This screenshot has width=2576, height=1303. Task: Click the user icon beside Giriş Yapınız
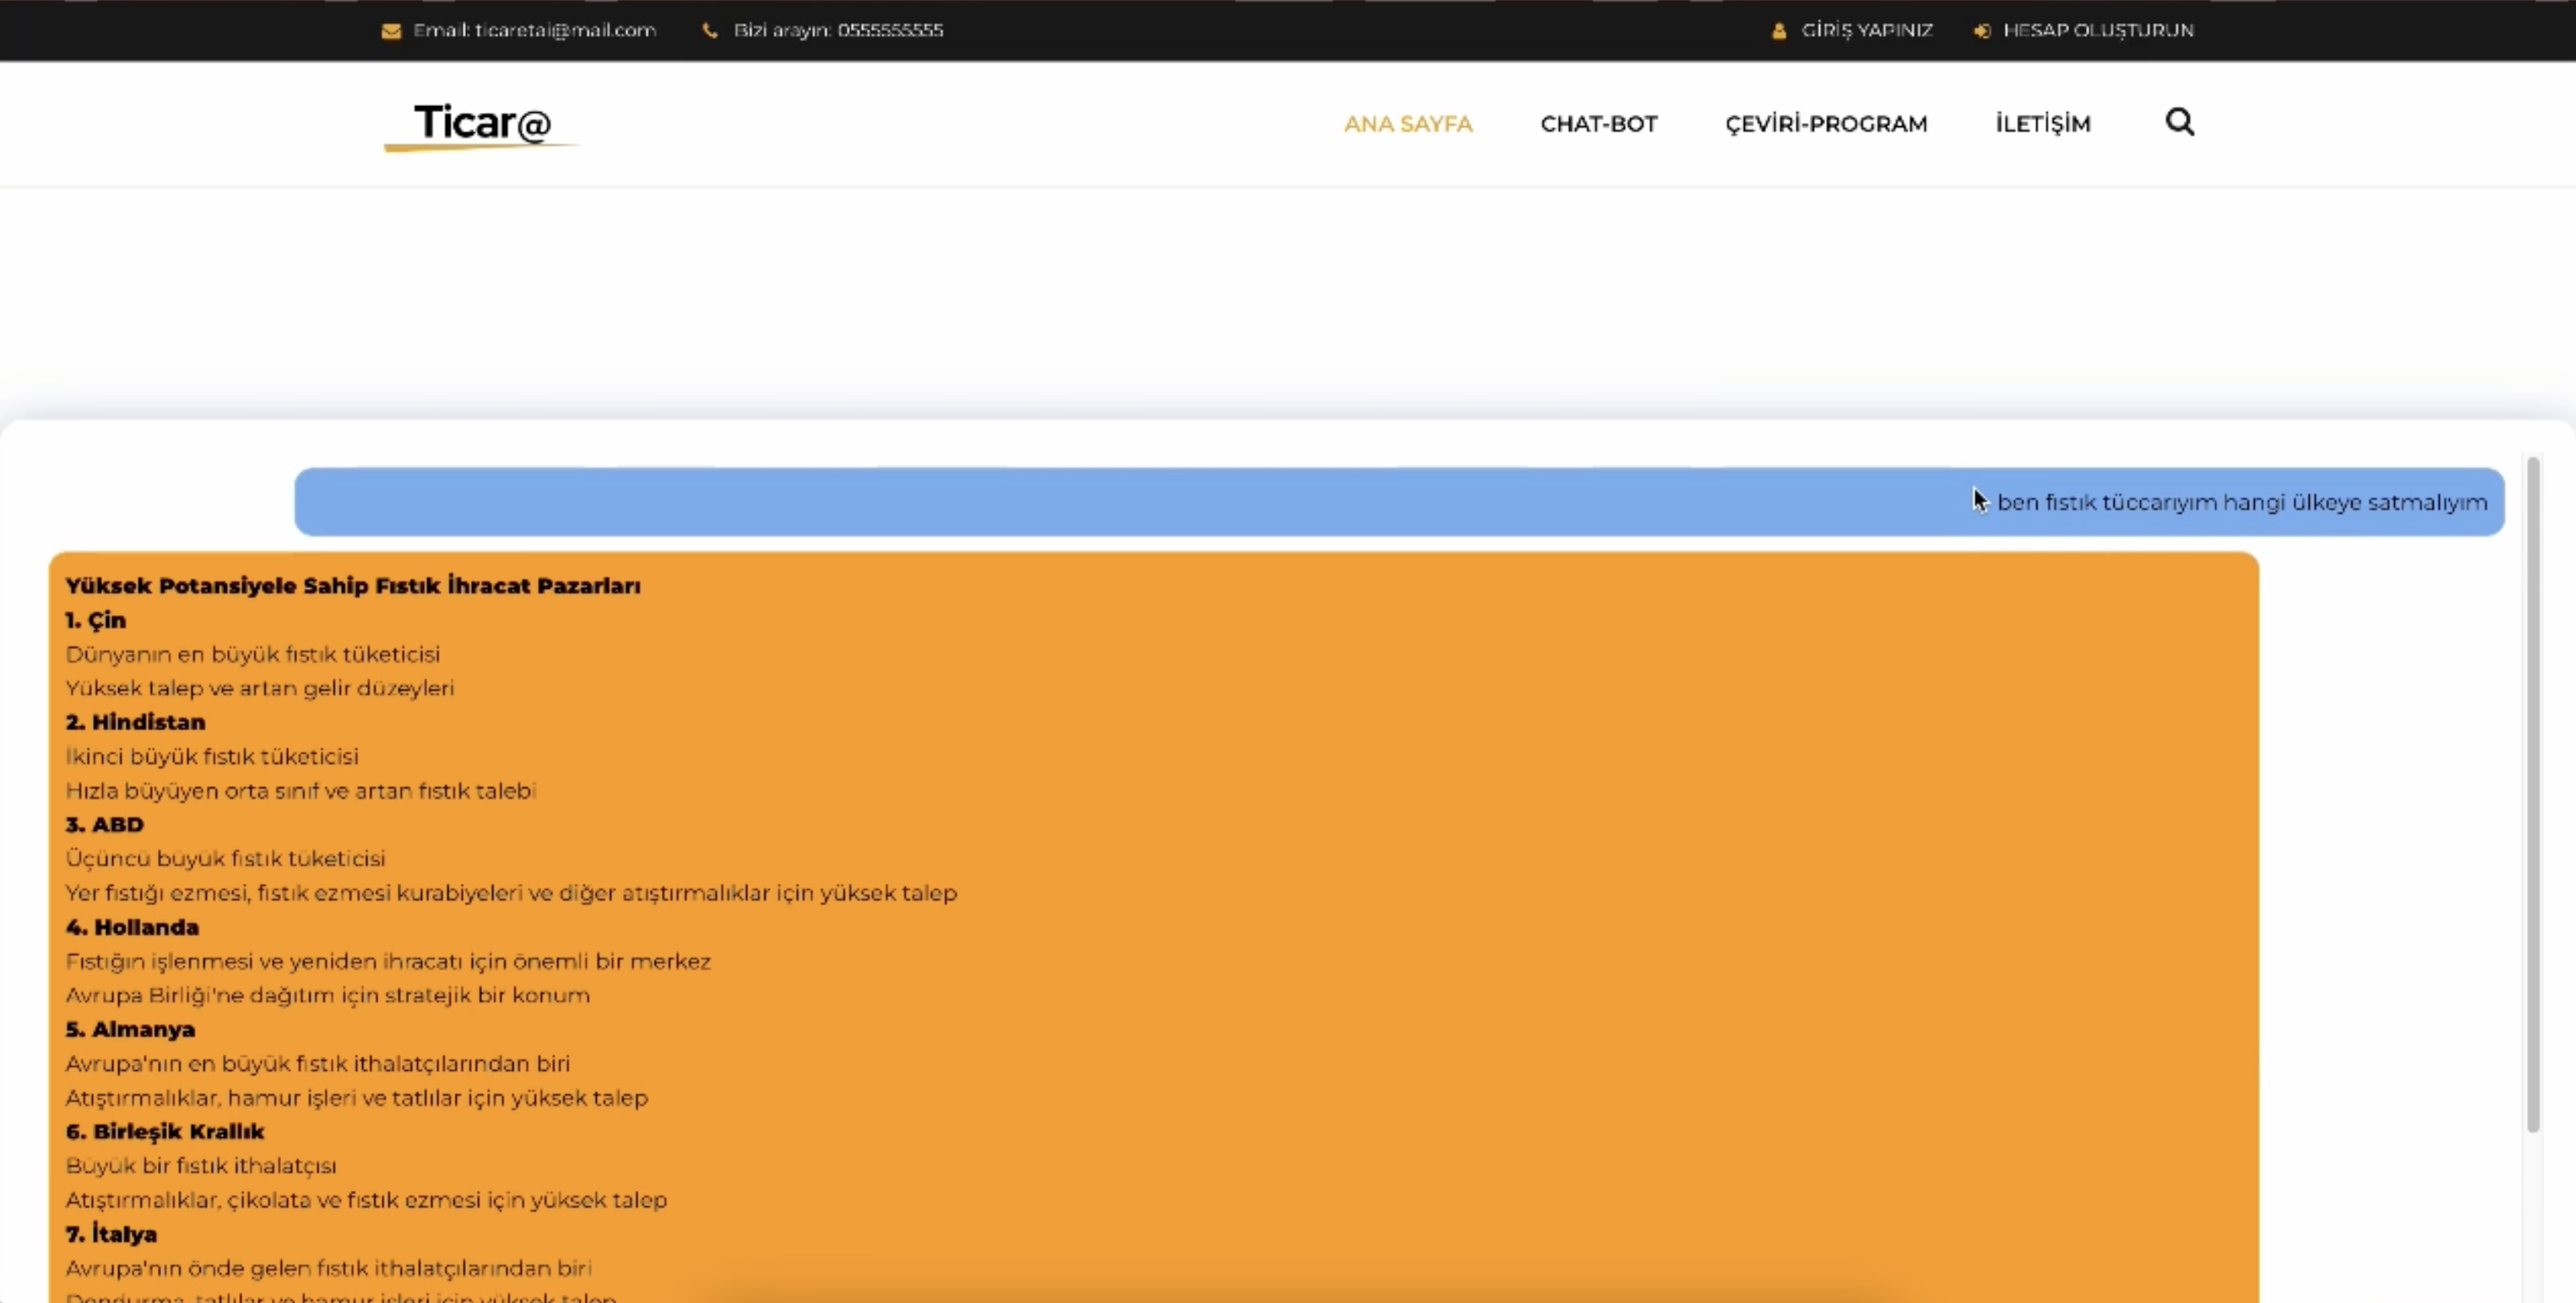(1778, 31)
